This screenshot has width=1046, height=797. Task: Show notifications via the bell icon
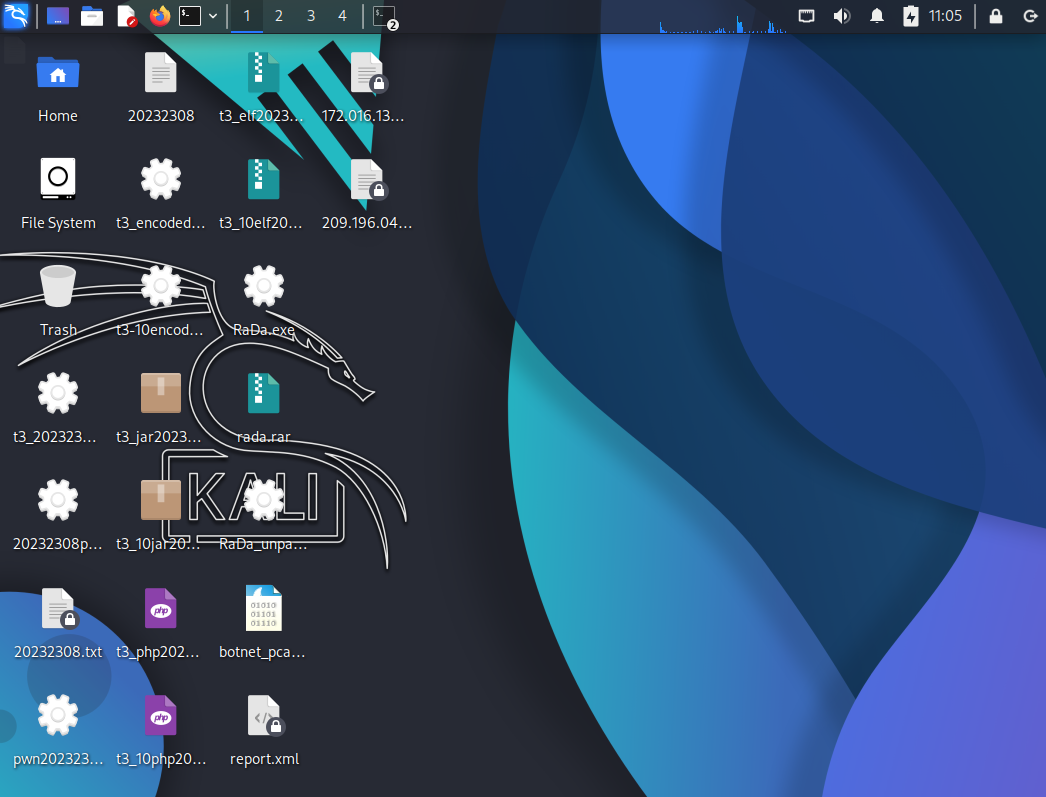pos(877,16)
